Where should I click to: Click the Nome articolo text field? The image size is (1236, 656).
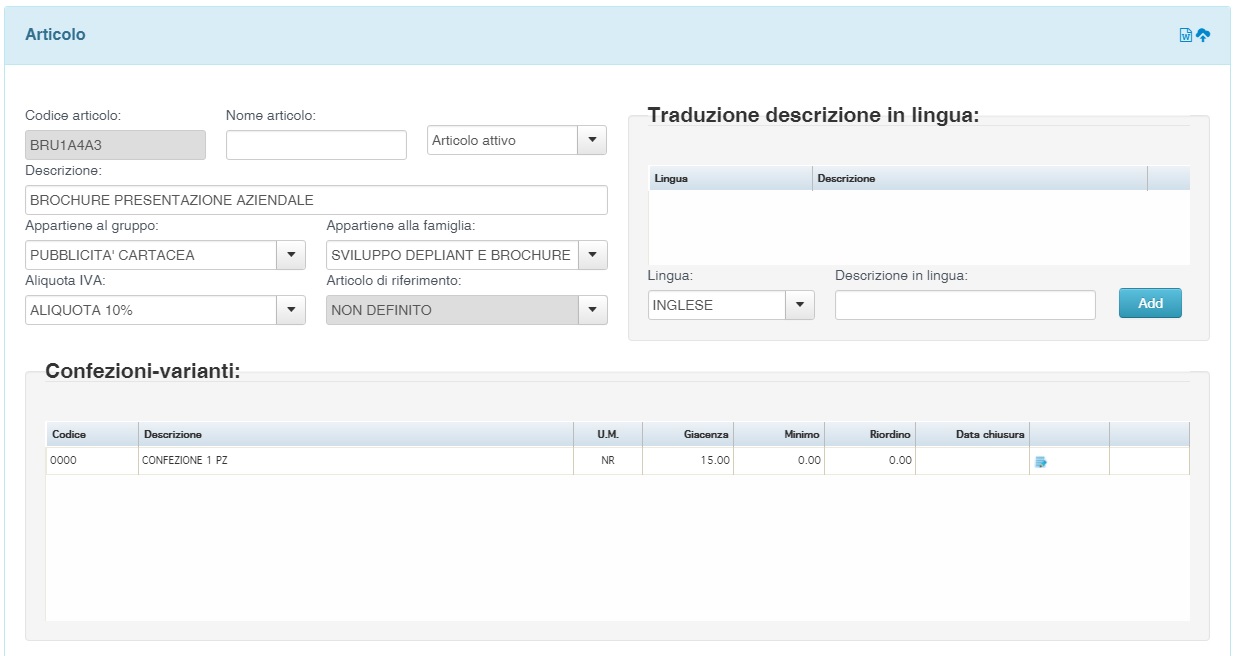(316, 145)
